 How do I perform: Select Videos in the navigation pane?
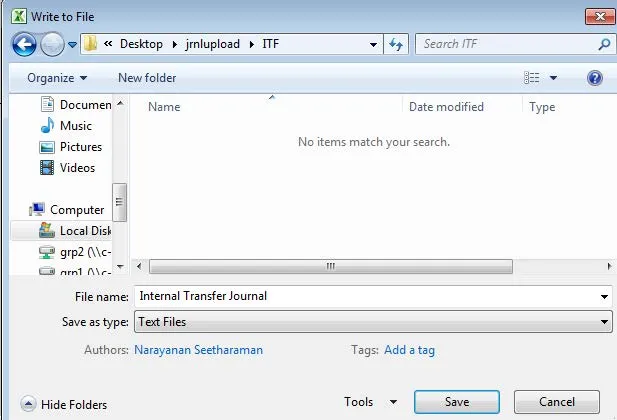coord(67,168)
